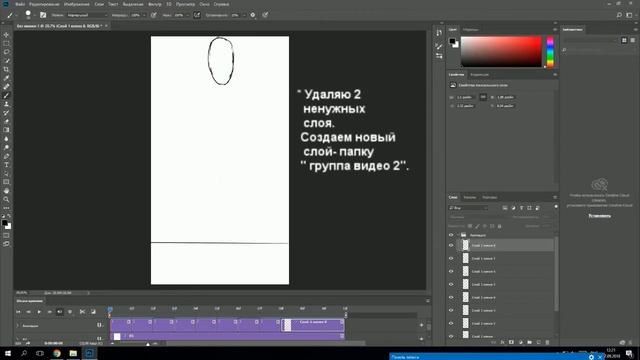Viewport: 640px width, 360px height.
Task: Toggle visibility of Слой 1 копия 6 layer
Action: pos(451,271)
